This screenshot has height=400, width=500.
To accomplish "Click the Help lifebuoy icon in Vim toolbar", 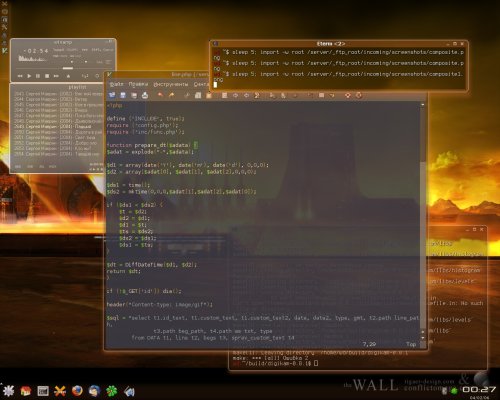I will pos(348,95).
